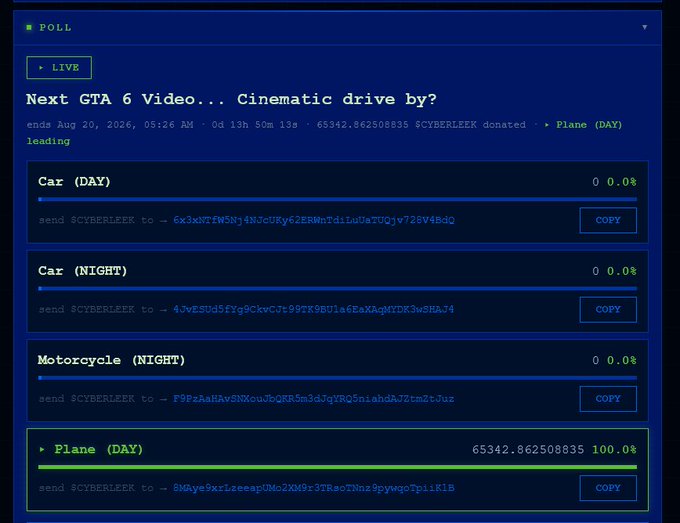Click the $CYBERLEEK donated total text

pos(421,125)
